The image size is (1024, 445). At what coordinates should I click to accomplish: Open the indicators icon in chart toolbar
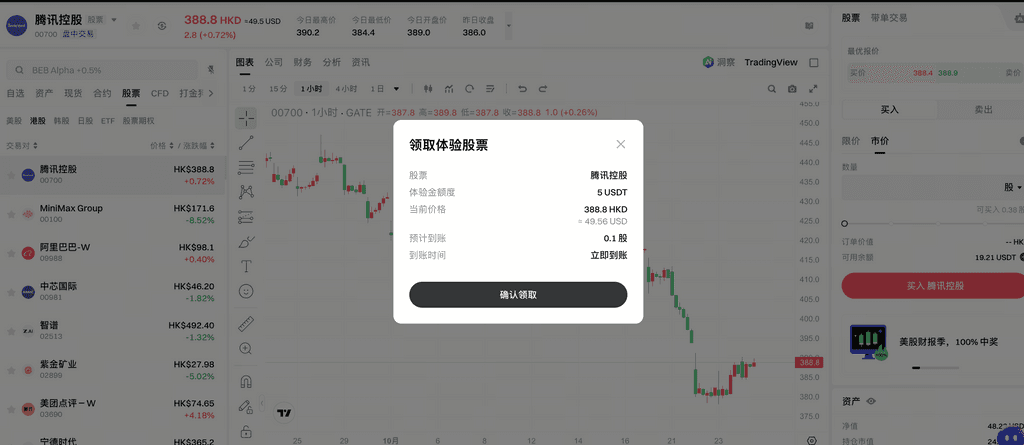449,88
